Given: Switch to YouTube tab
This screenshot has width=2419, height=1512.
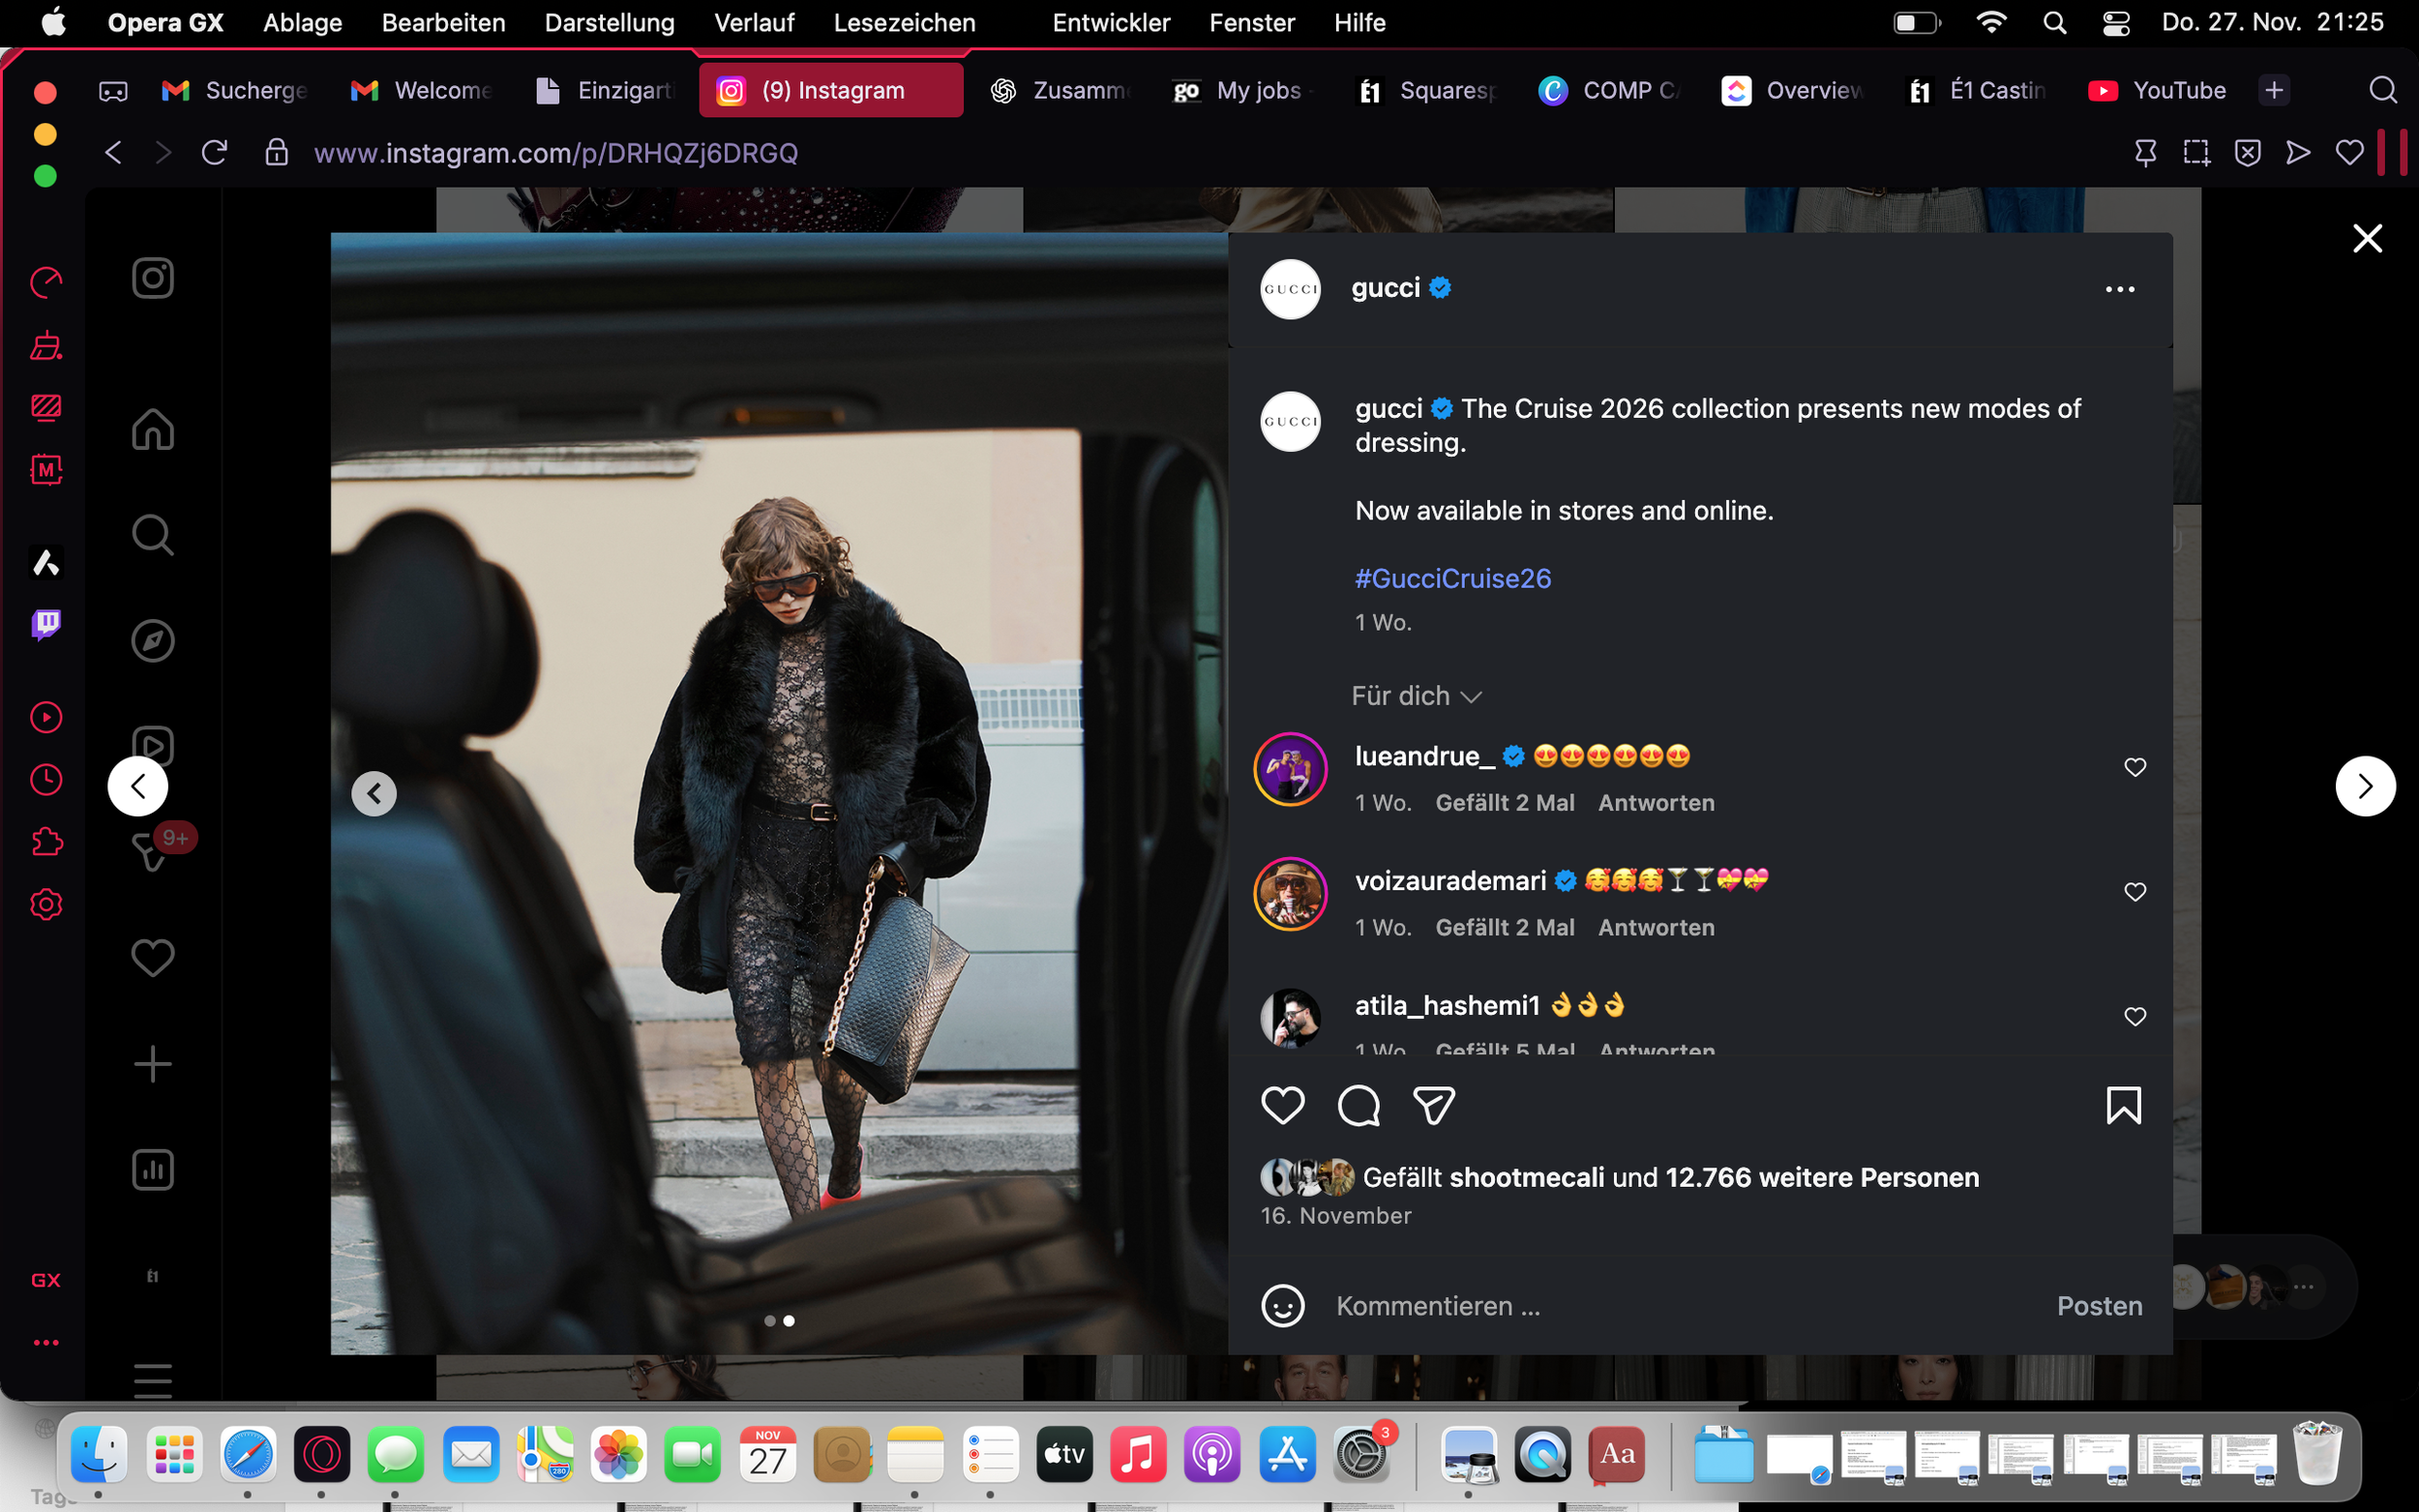Looking at the screenshot, I should 2157,90.
